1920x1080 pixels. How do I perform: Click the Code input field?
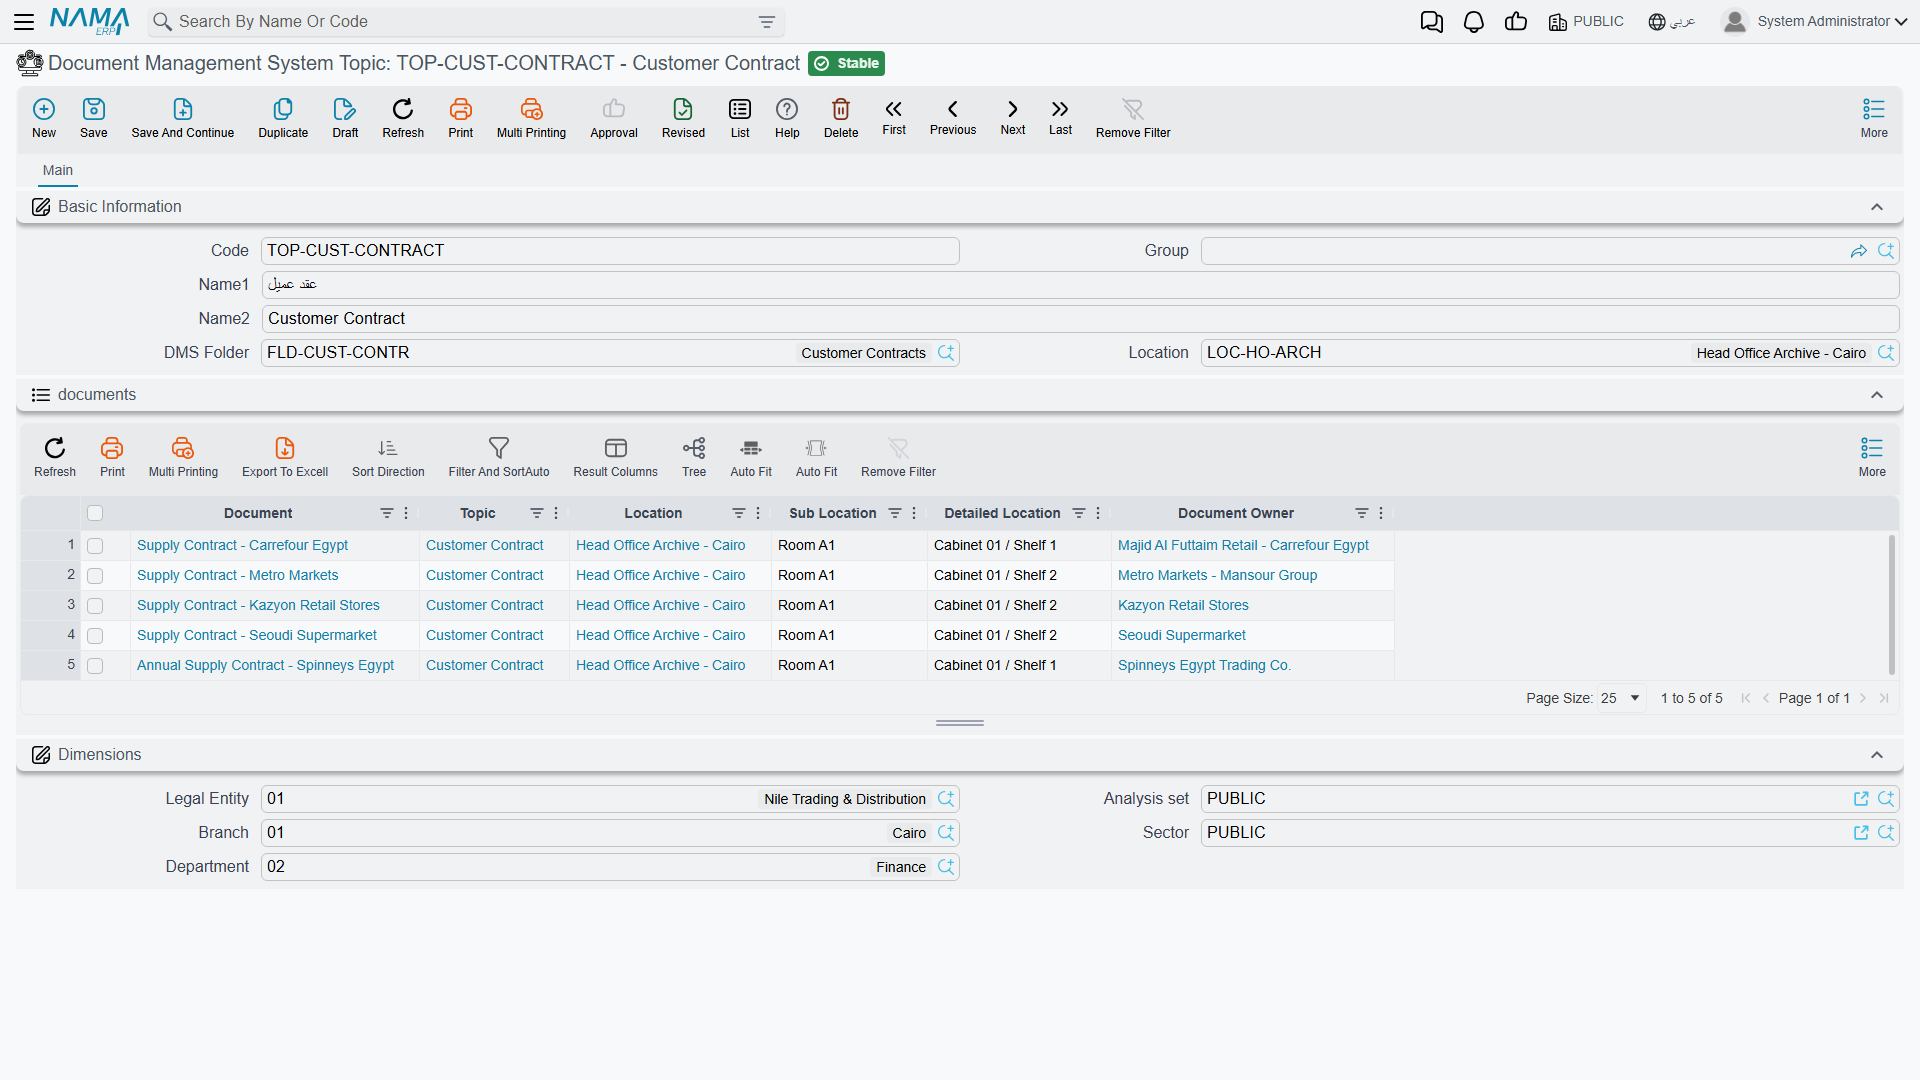(x=610, y=251)
